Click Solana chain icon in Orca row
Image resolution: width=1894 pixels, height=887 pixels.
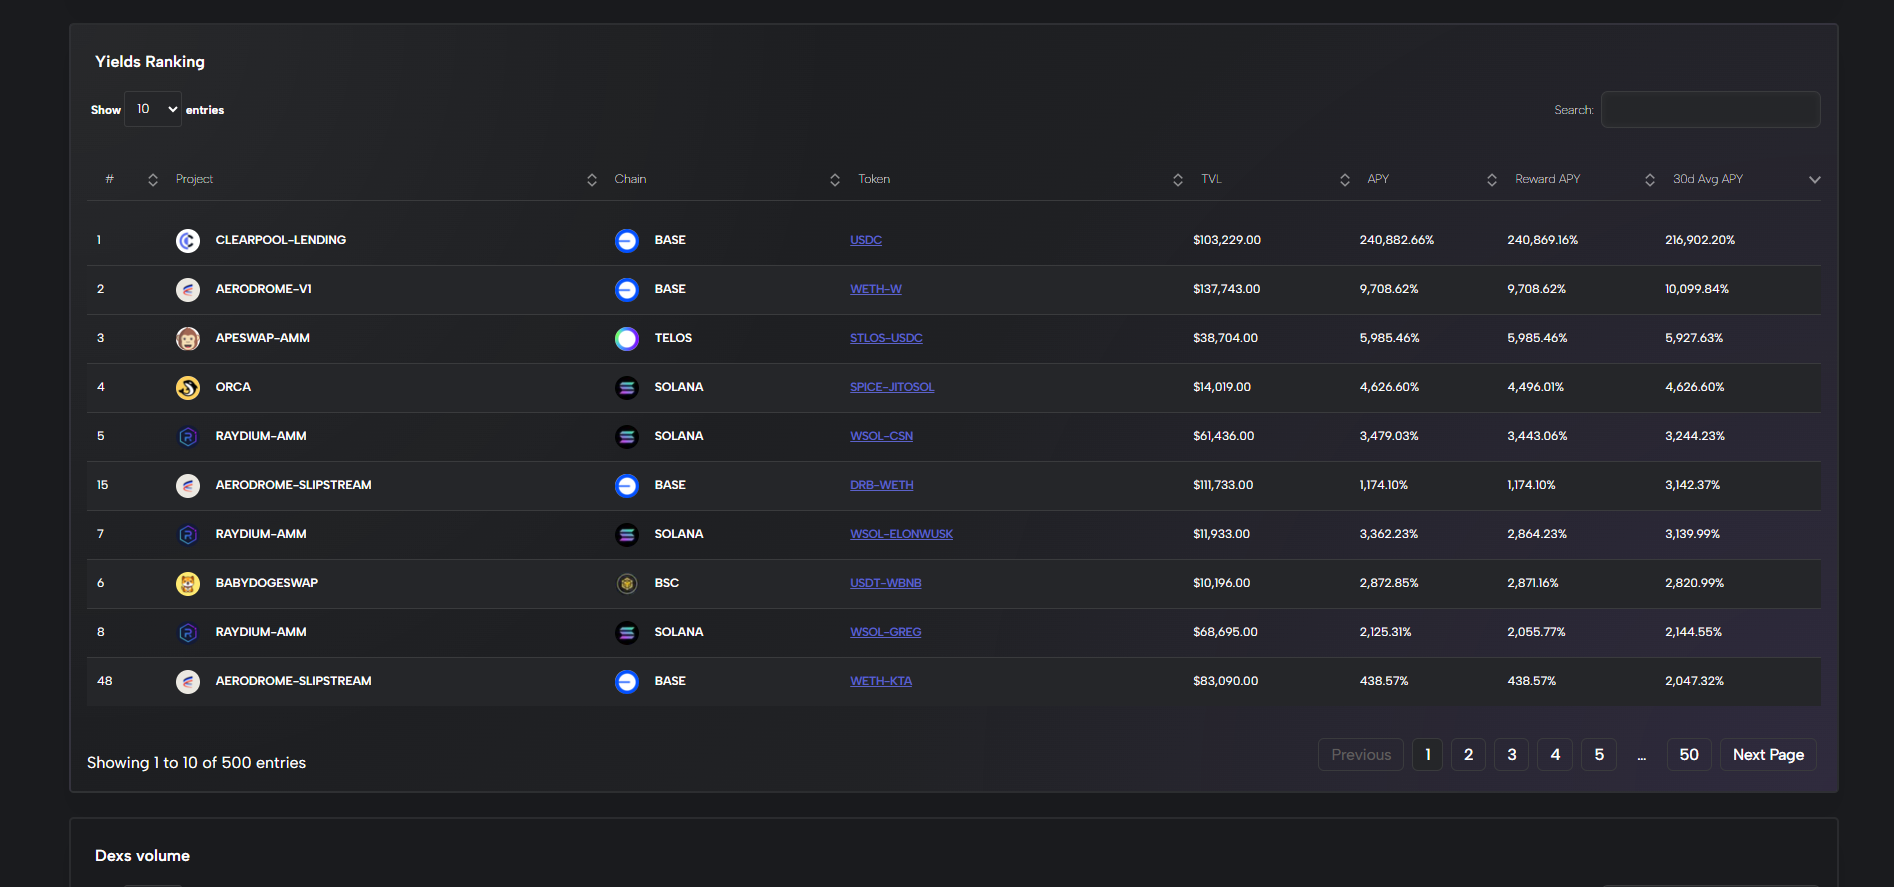coord(626,388)
